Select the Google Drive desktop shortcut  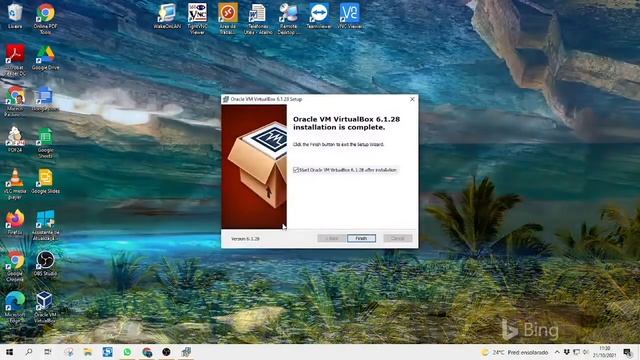click(45, 58)
